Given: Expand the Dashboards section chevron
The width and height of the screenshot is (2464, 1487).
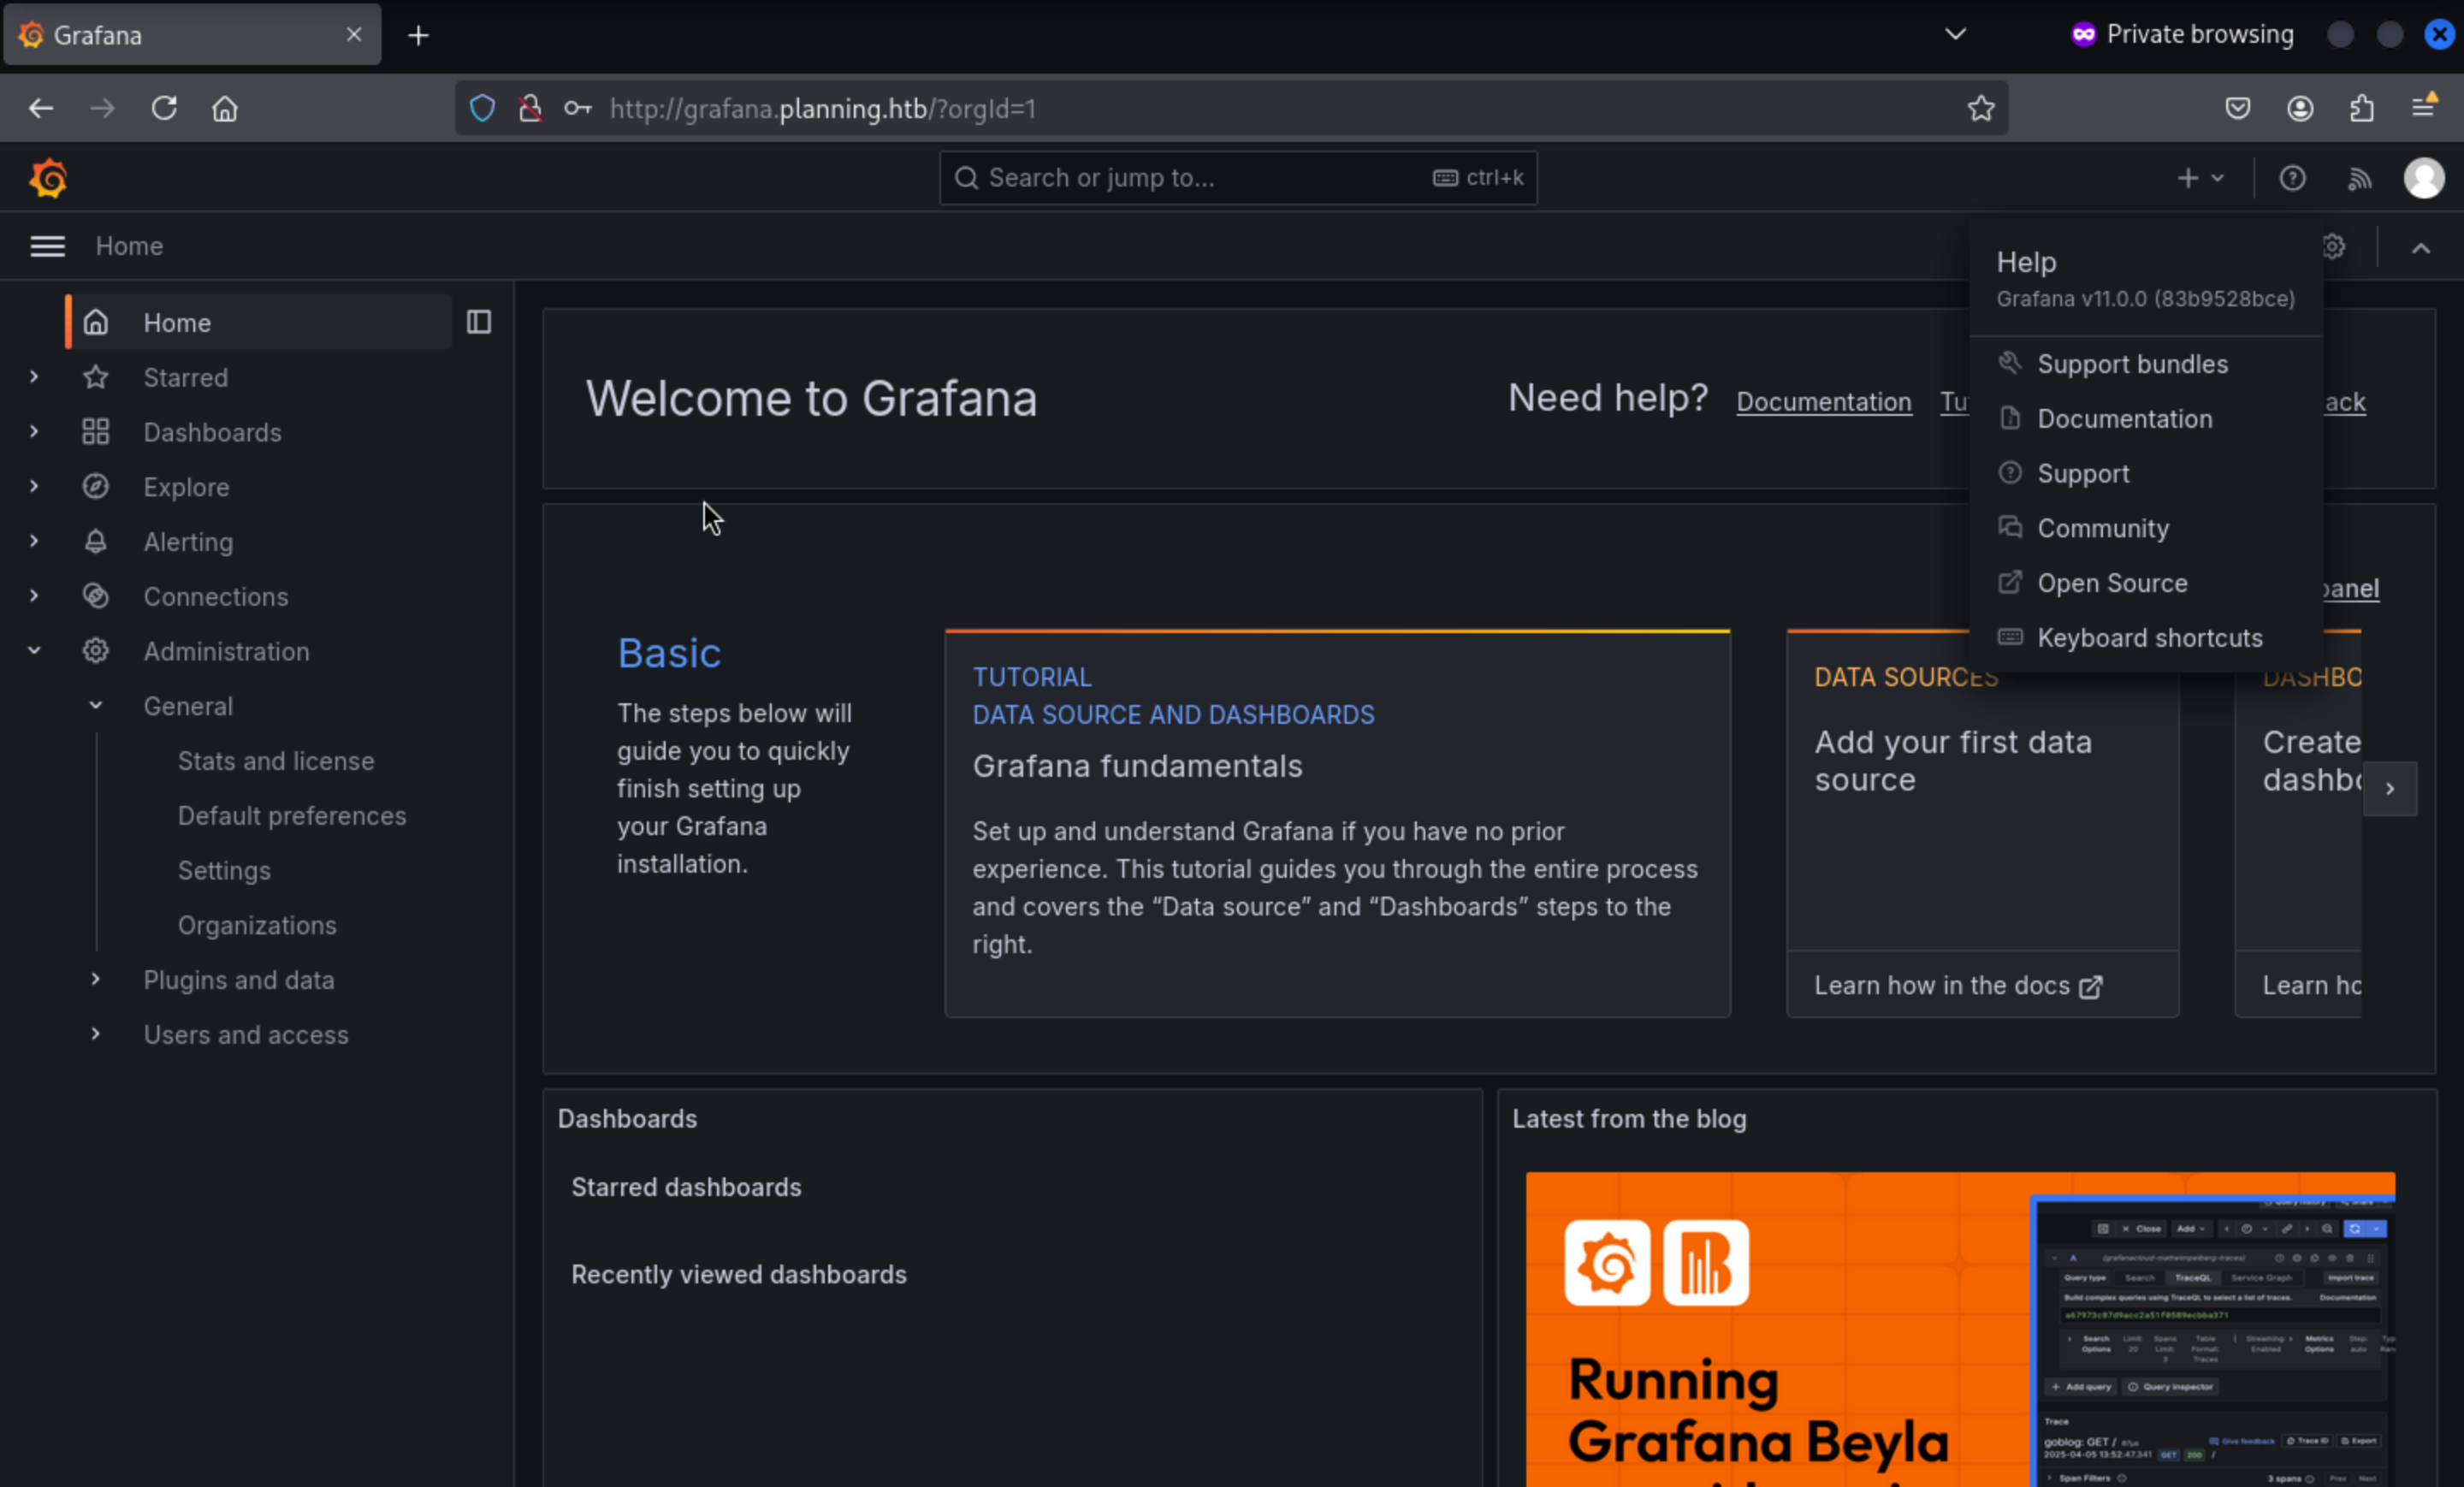Looking at the screenshot, I should (34, 432).
